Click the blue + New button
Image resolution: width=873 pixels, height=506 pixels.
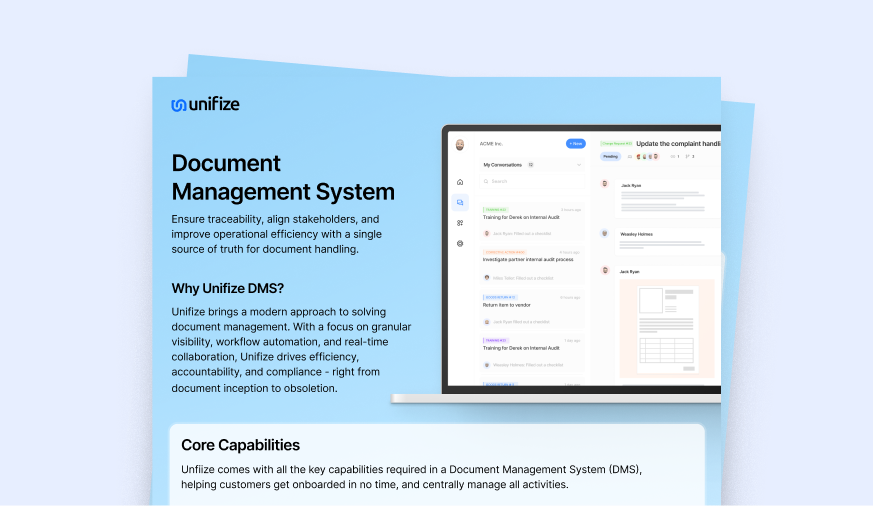(x=576, y=144)
